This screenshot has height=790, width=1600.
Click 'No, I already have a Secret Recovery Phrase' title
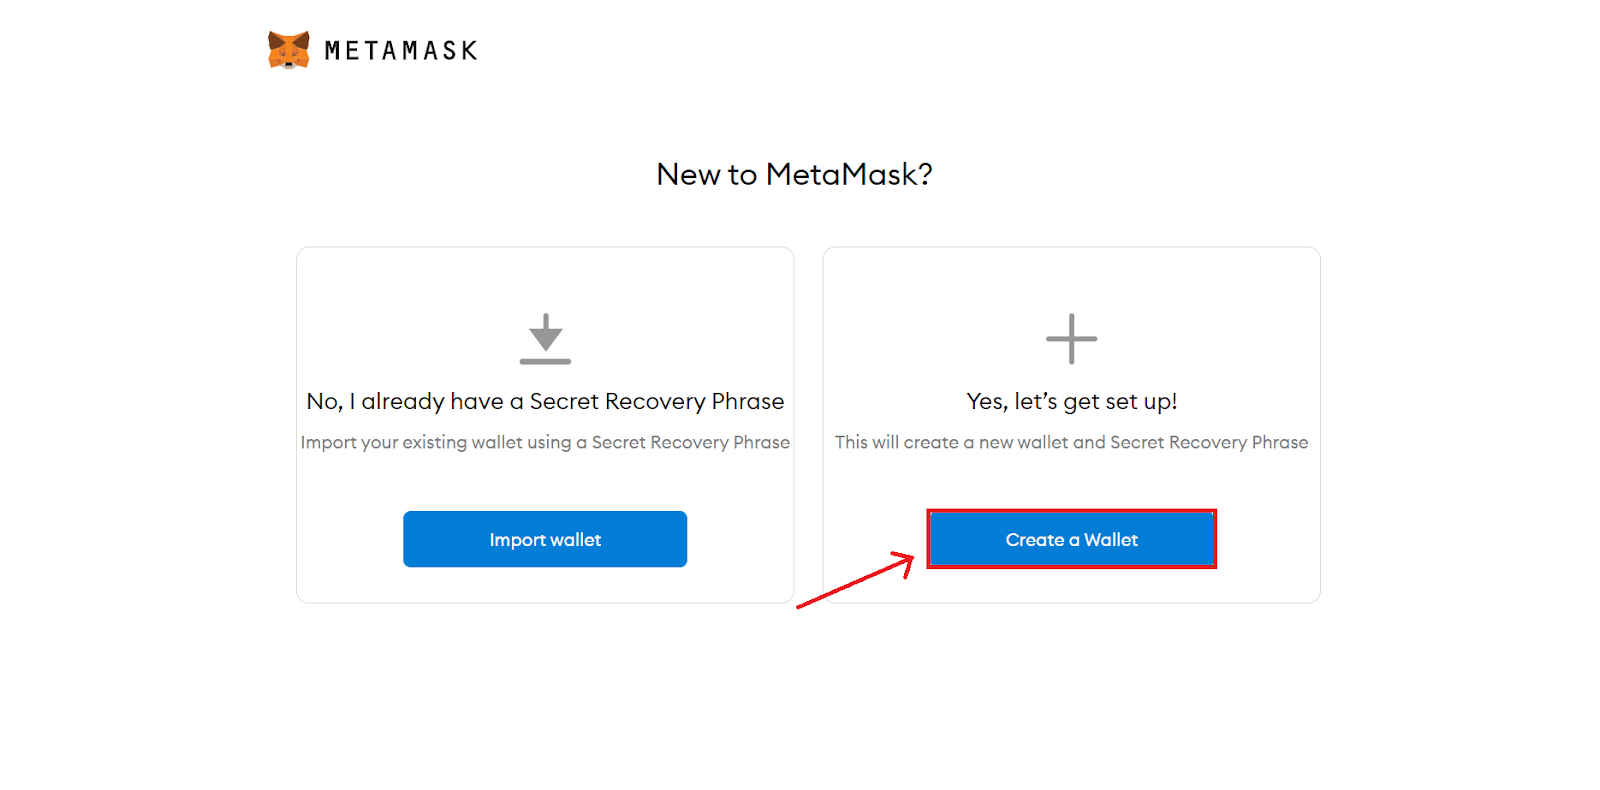[545, 401]
